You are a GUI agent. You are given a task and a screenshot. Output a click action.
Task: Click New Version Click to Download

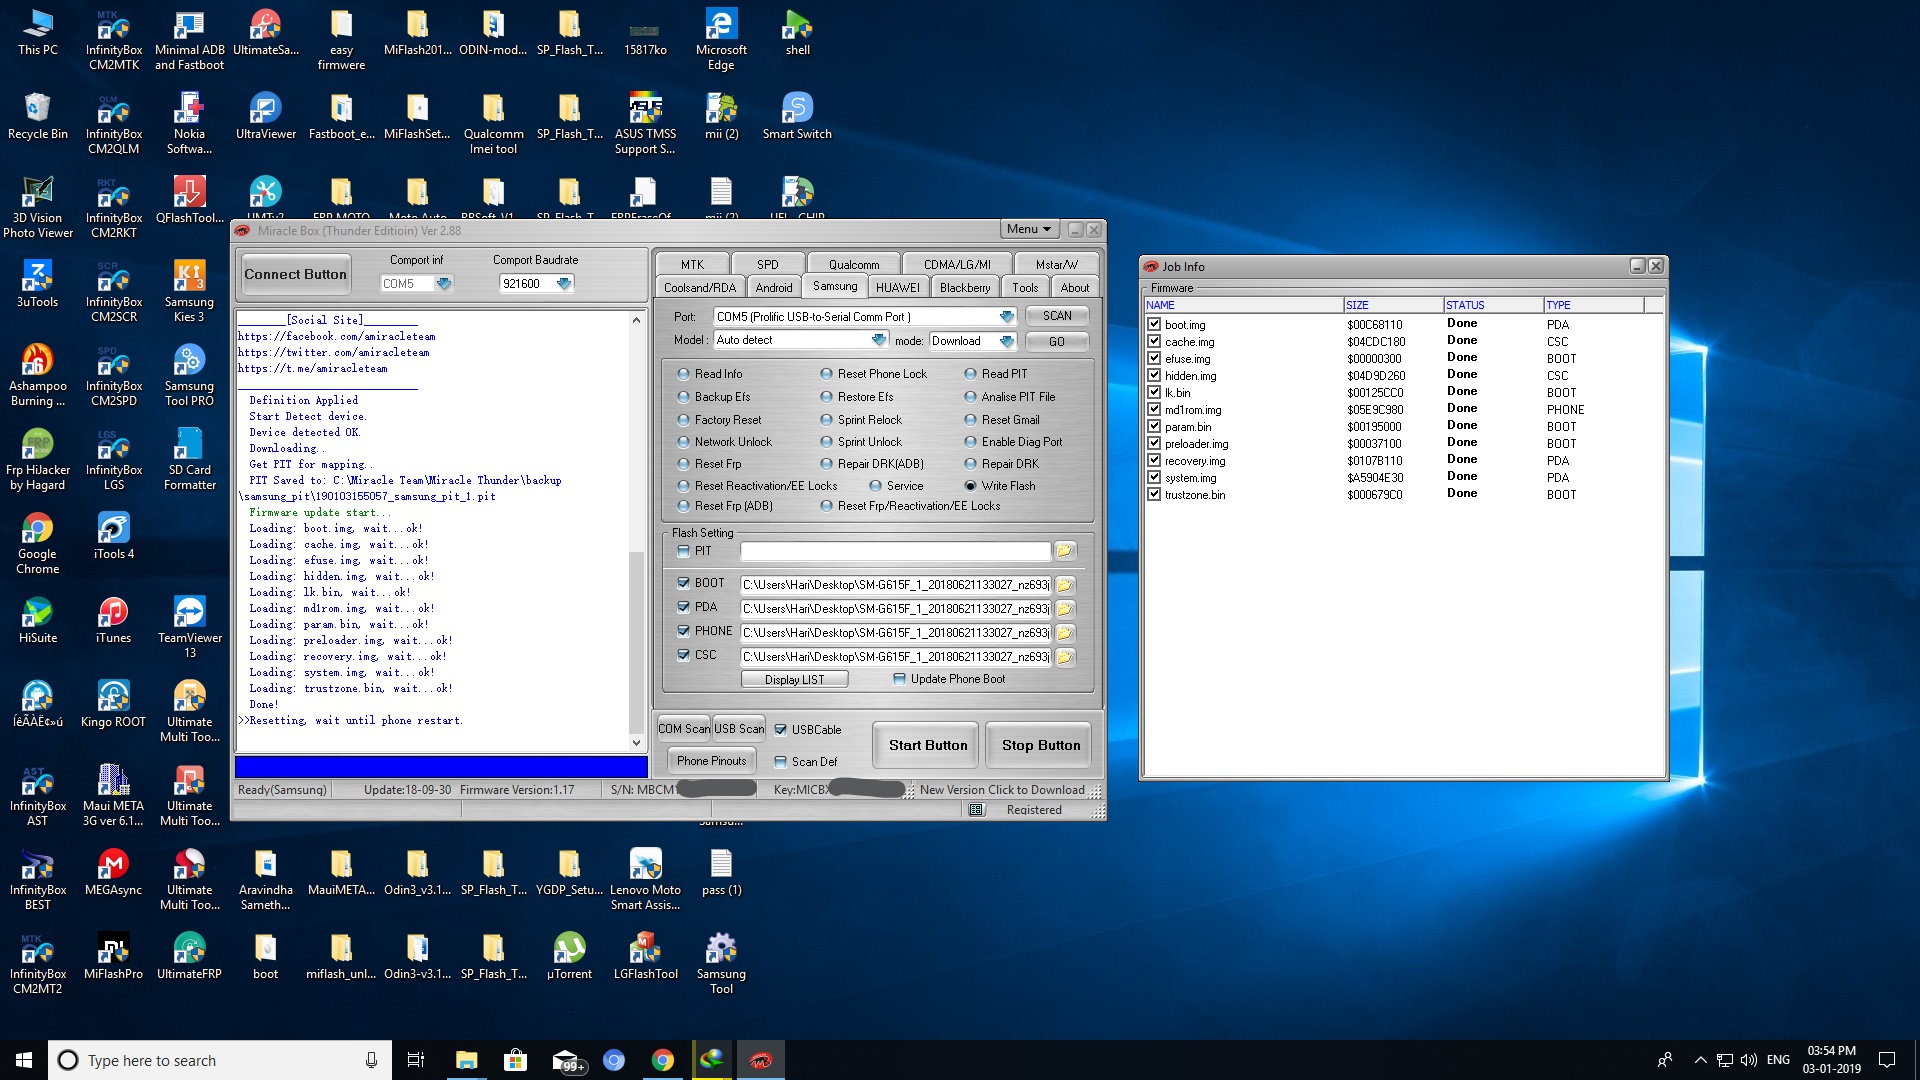(x=1002, y=790)
